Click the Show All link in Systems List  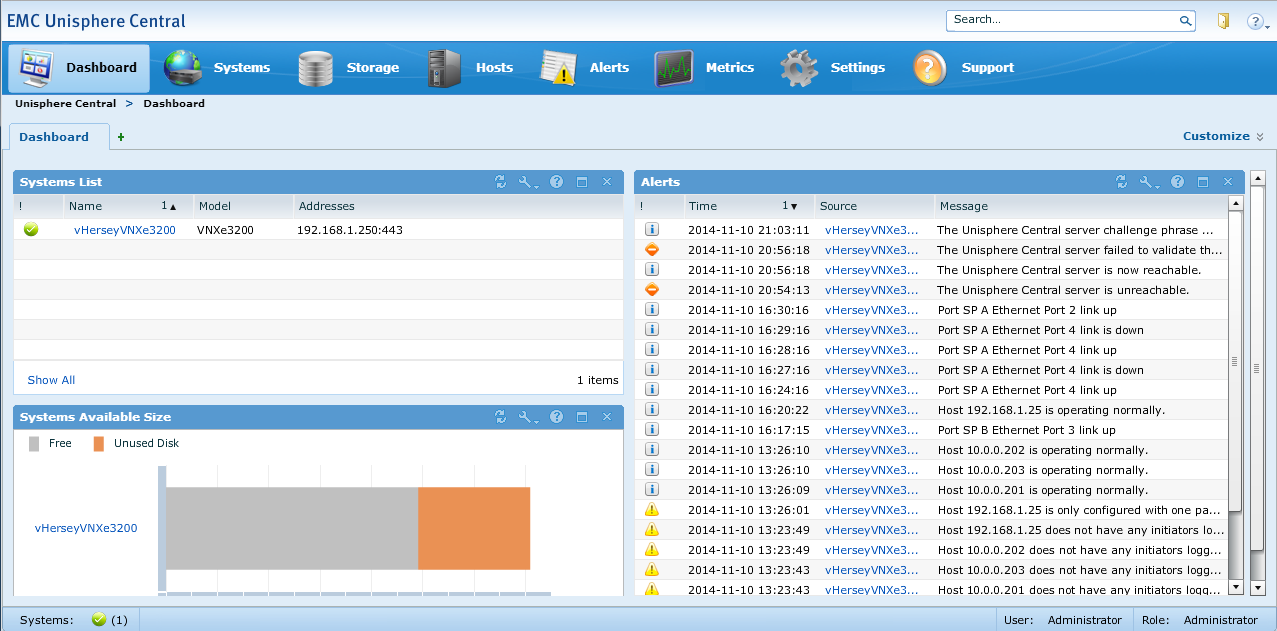click(50, 380)
